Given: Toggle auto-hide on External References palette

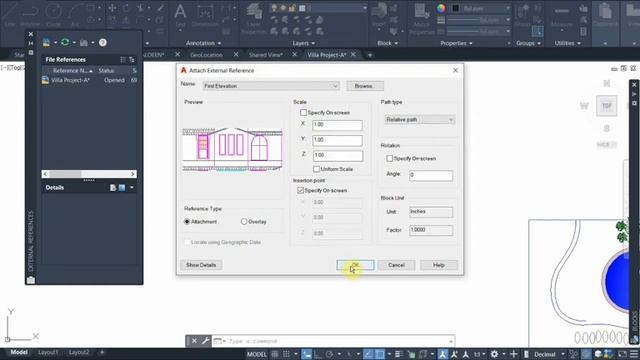Looking at the screenshot, I should [31, 43].
